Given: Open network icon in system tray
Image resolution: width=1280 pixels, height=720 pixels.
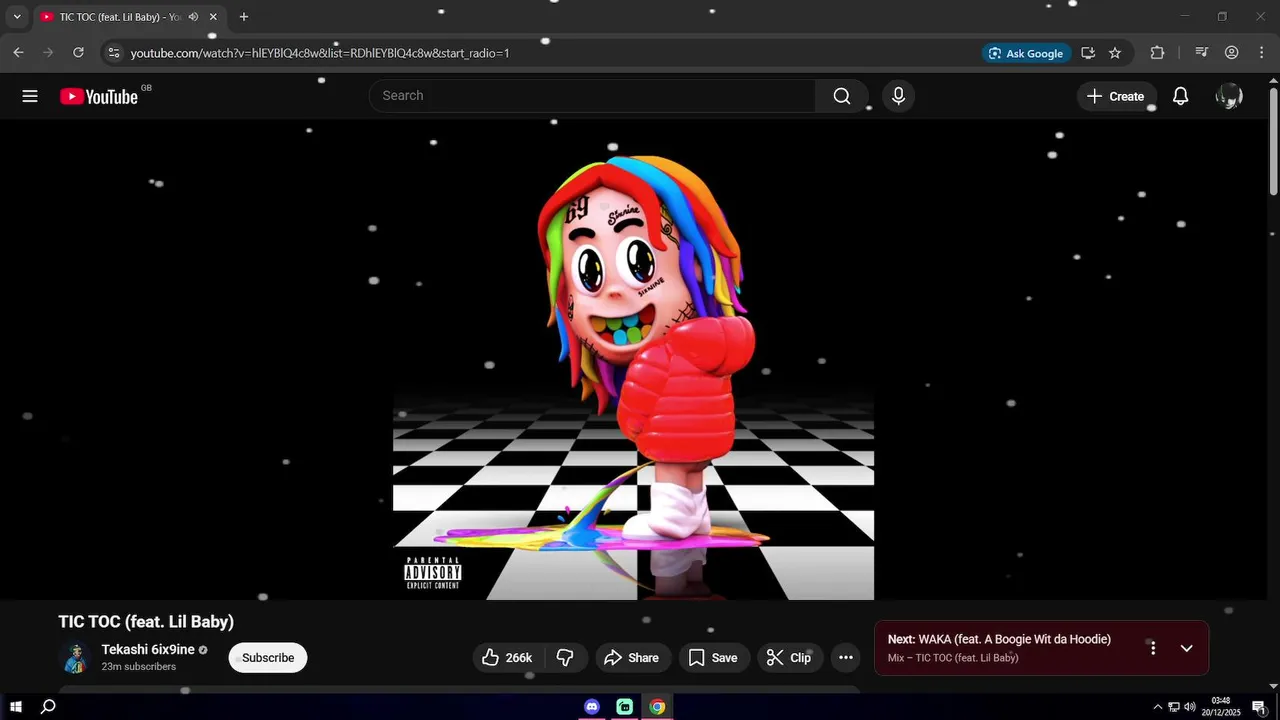Looking at the screenshot, I should 1174,707.
